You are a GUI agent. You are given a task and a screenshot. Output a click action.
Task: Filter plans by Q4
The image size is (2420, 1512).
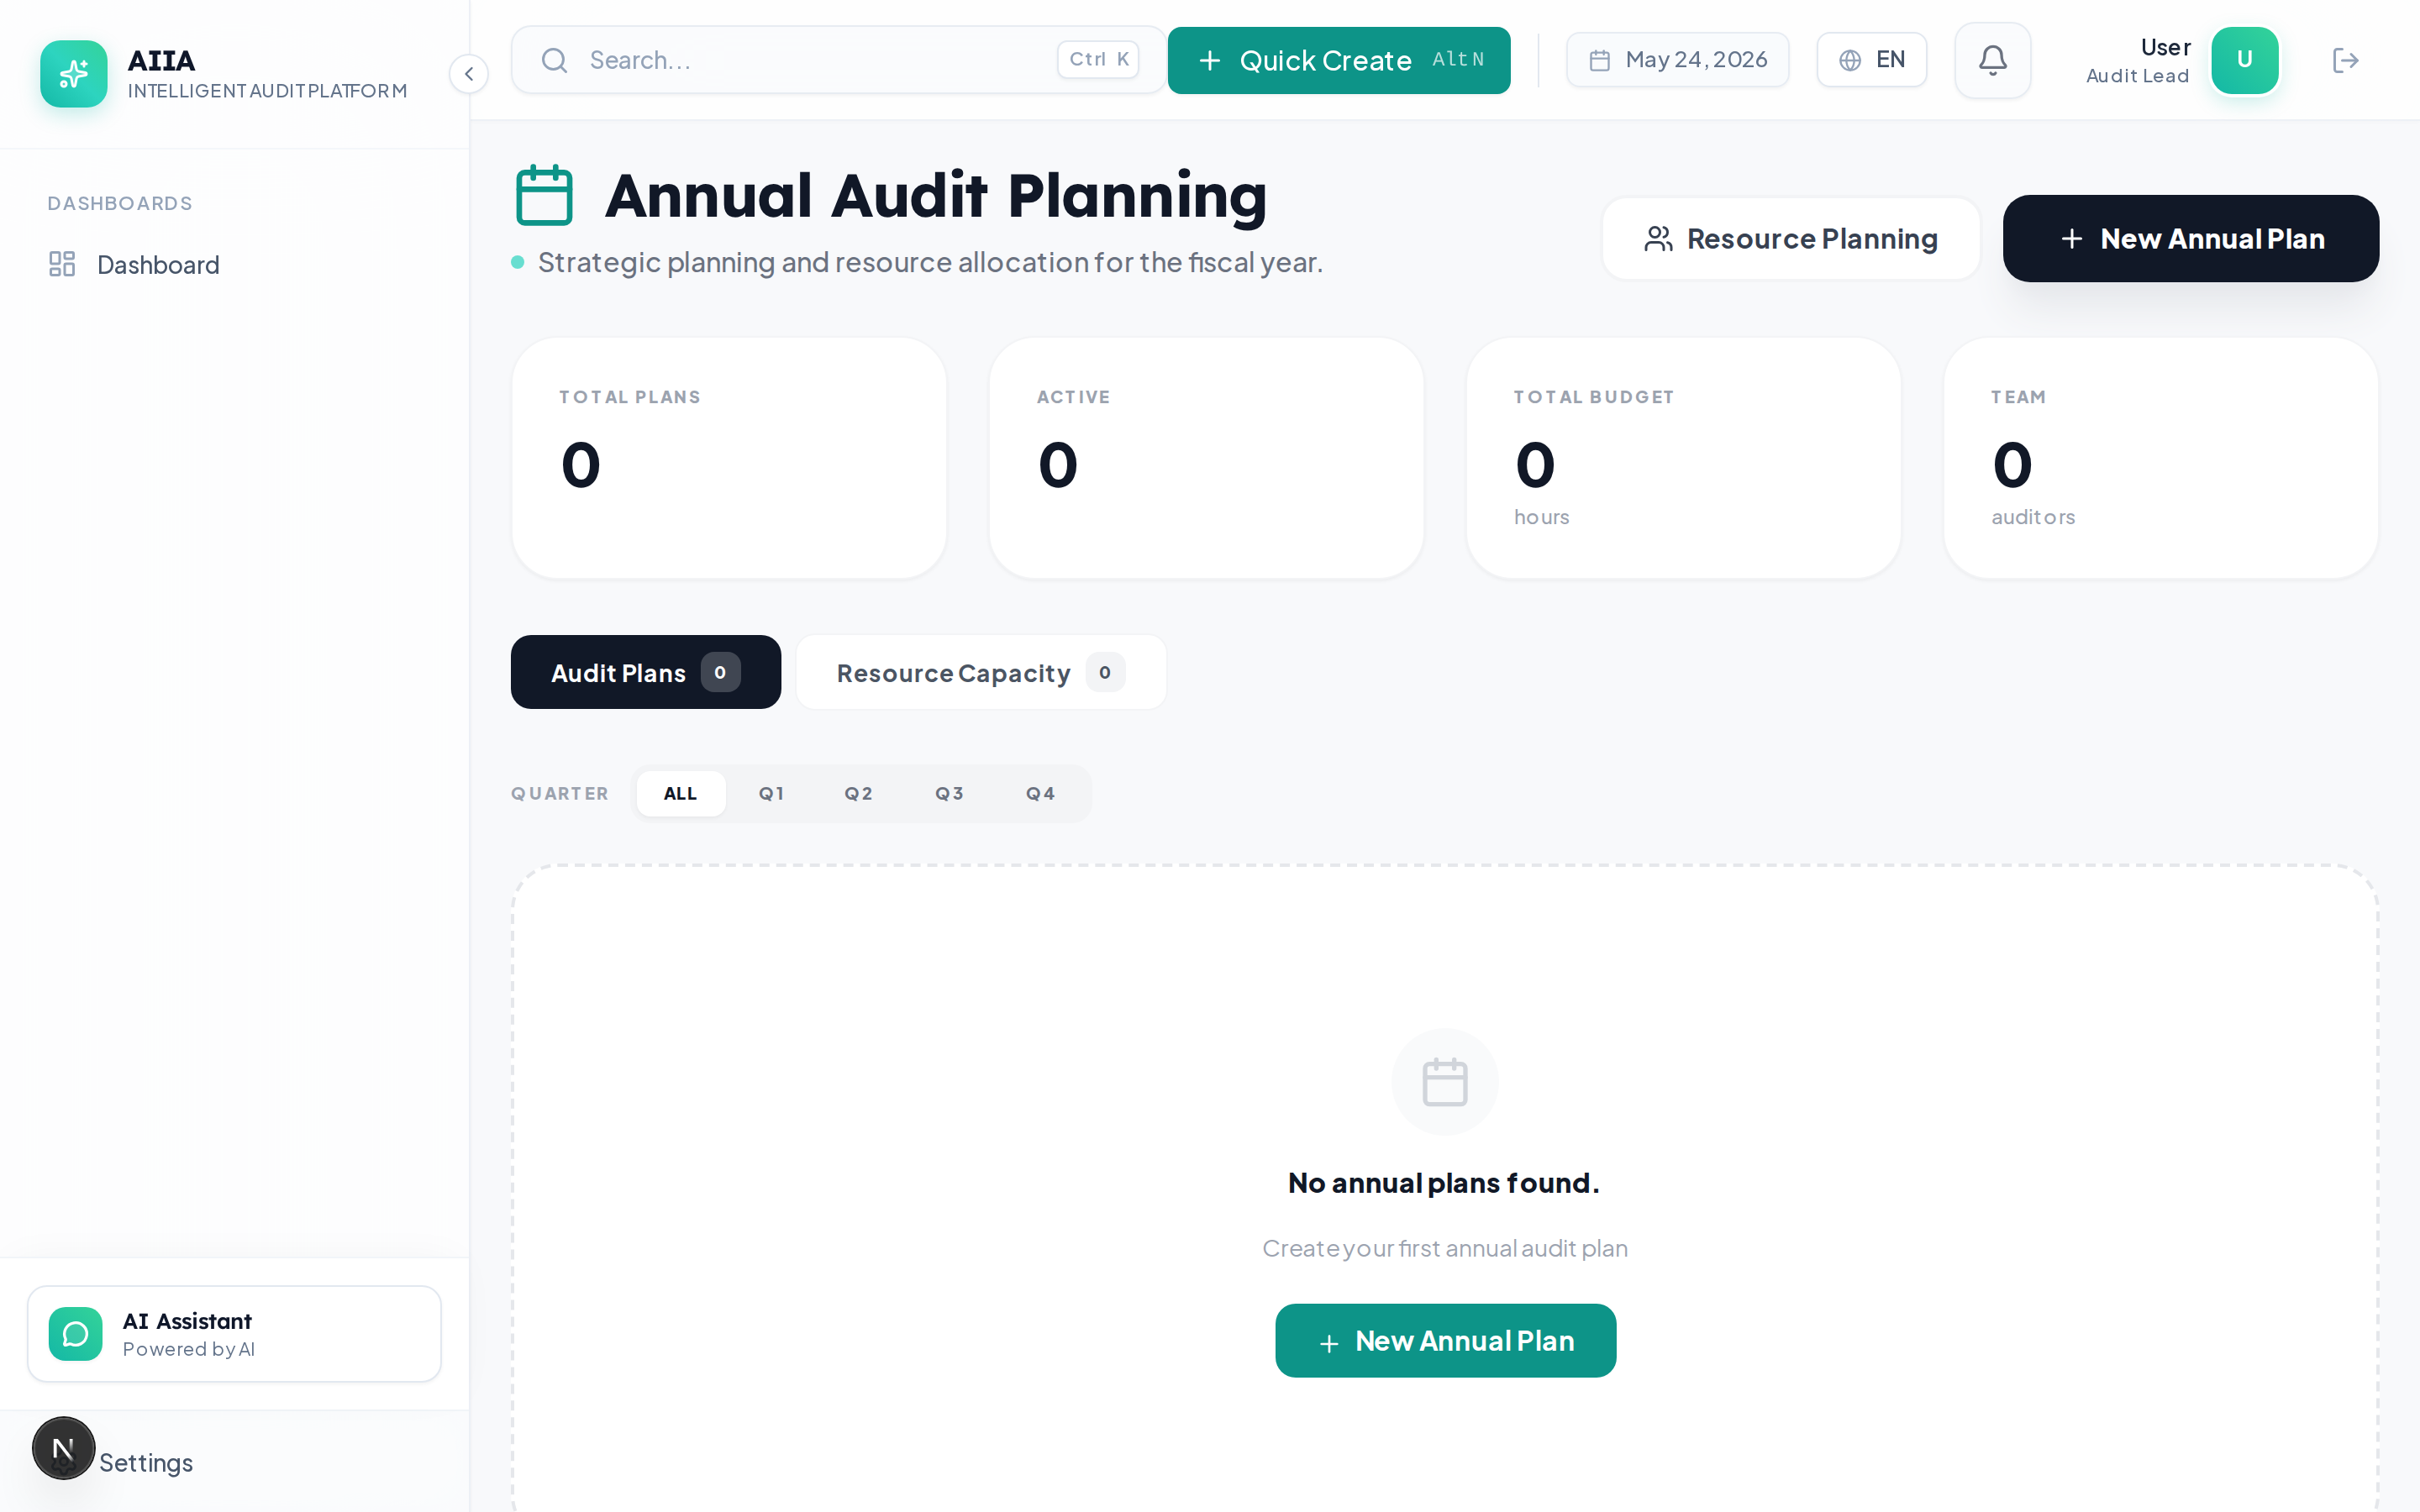pyautogui.click(x=1040, y=793)
